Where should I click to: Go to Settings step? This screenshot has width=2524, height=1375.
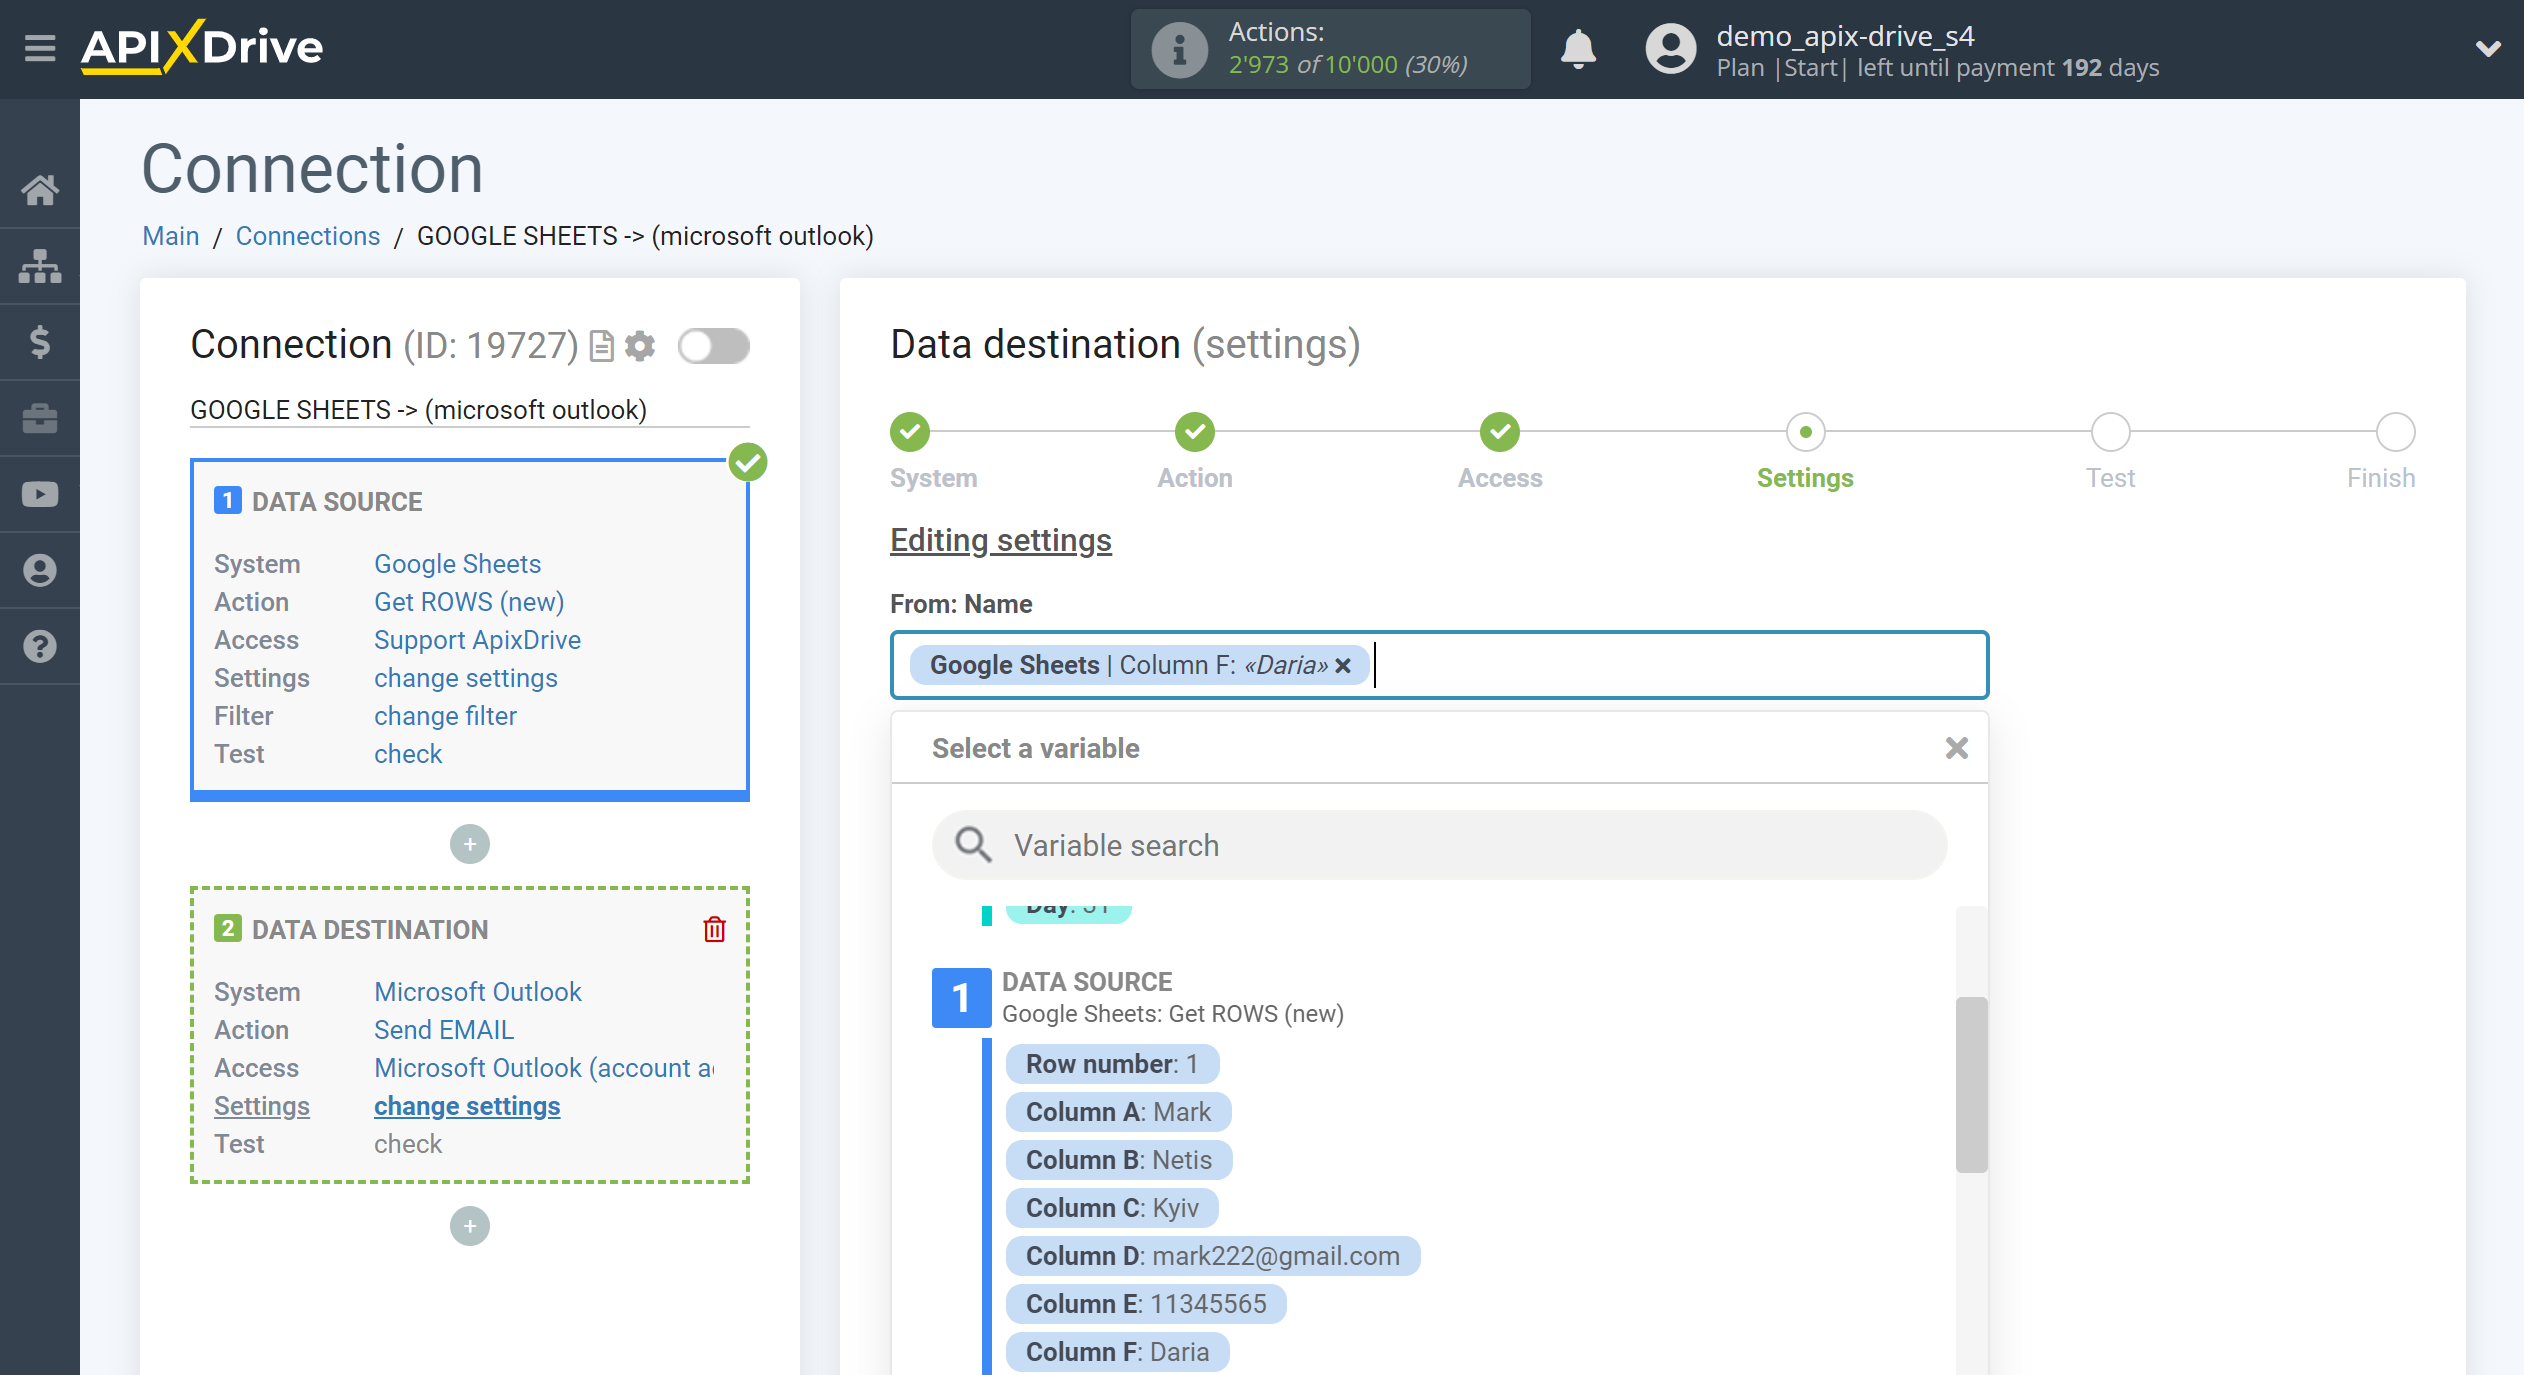pos(1805,432)
